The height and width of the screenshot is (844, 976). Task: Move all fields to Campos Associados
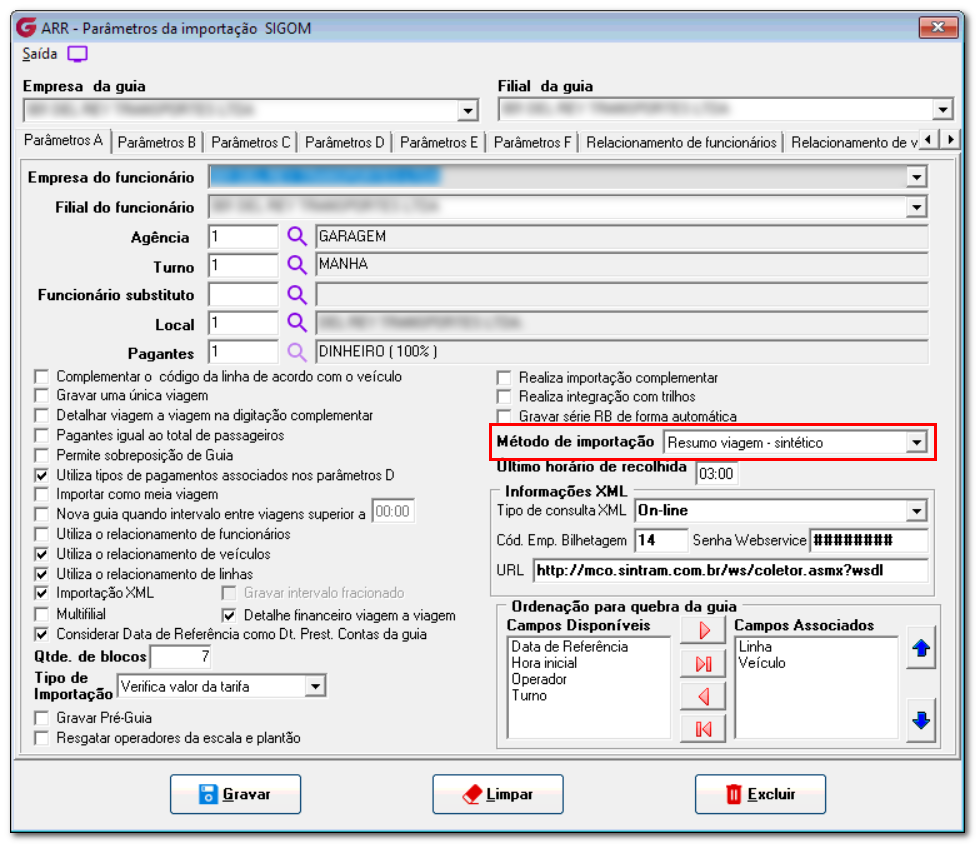(703, 663)
